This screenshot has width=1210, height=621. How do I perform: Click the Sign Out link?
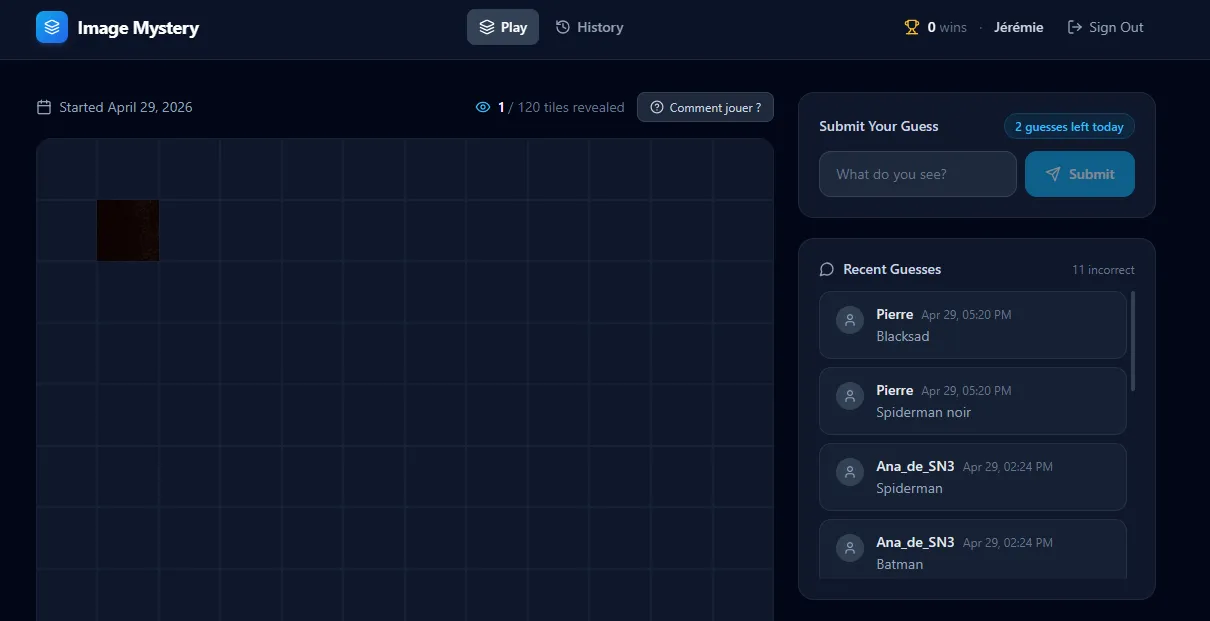[x=1106, y=27]
